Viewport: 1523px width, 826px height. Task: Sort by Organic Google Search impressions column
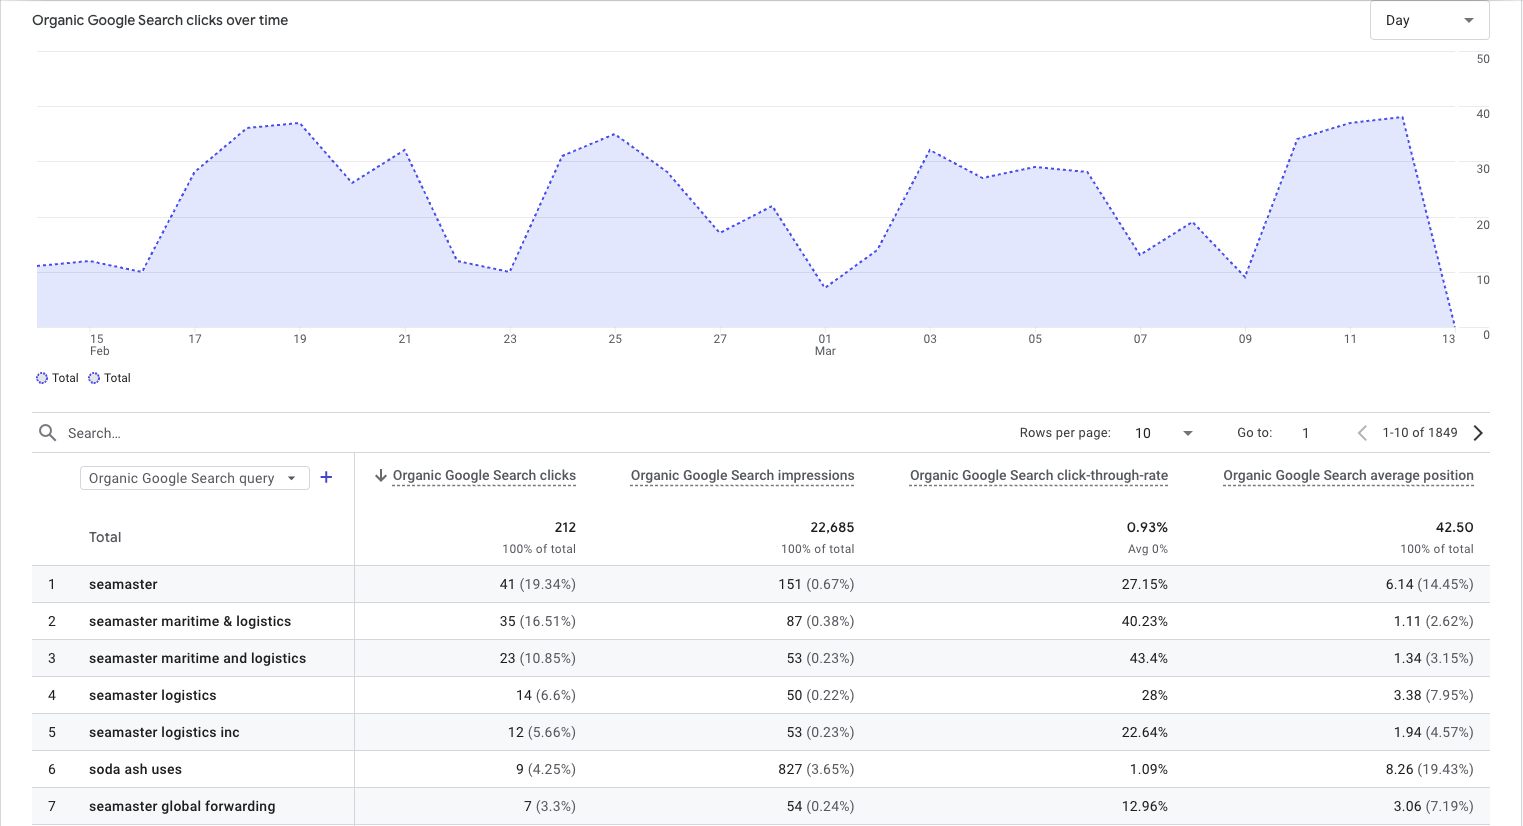[x=742, y=475]
